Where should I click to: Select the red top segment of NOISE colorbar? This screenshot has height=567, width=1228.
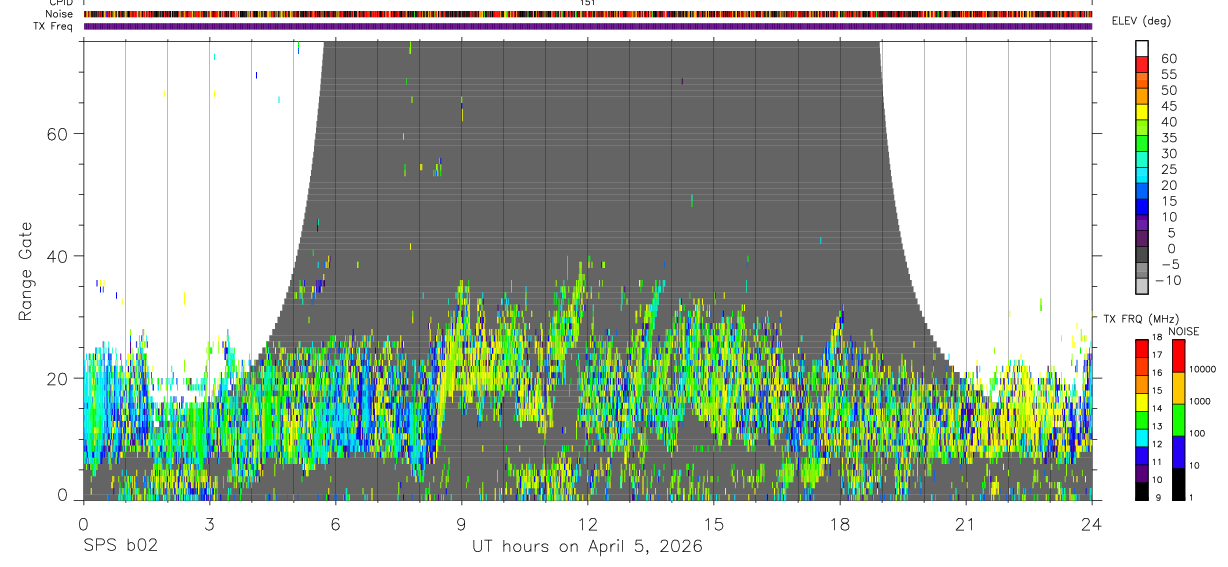[1179, 356]
